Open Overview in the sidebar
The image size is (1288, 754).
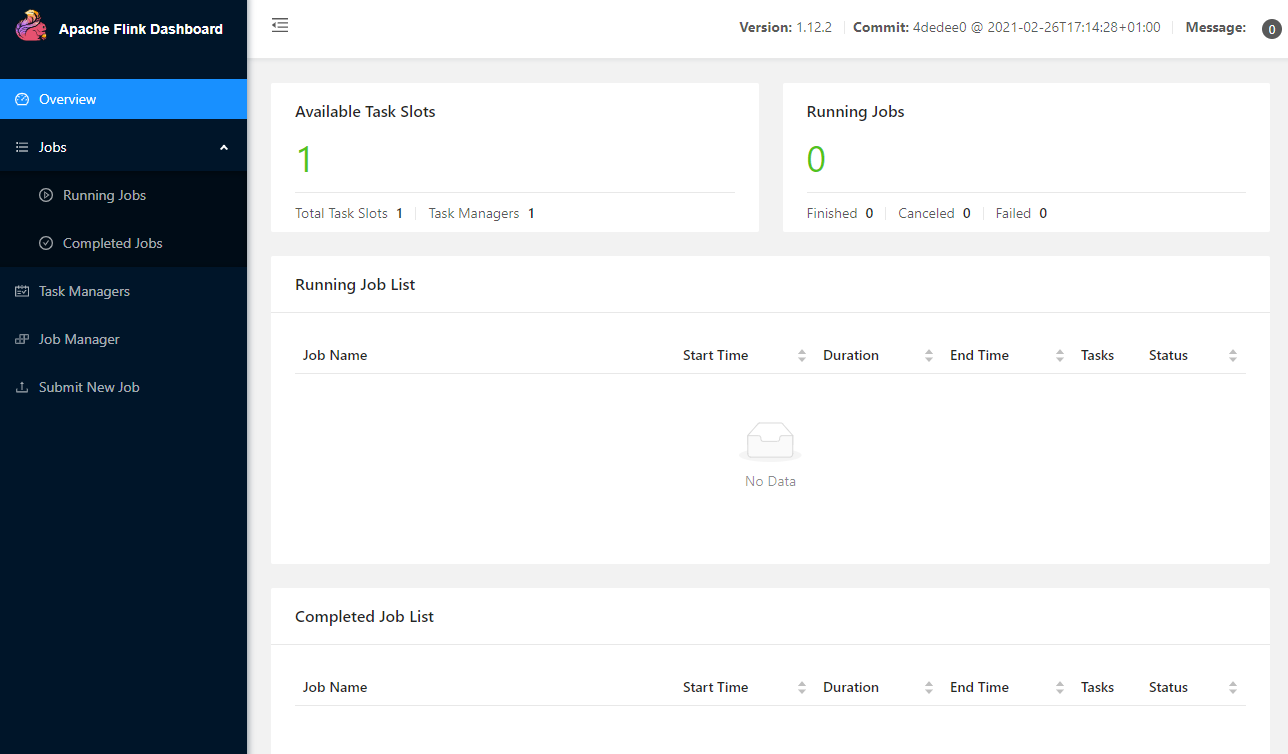pos(123,99)
